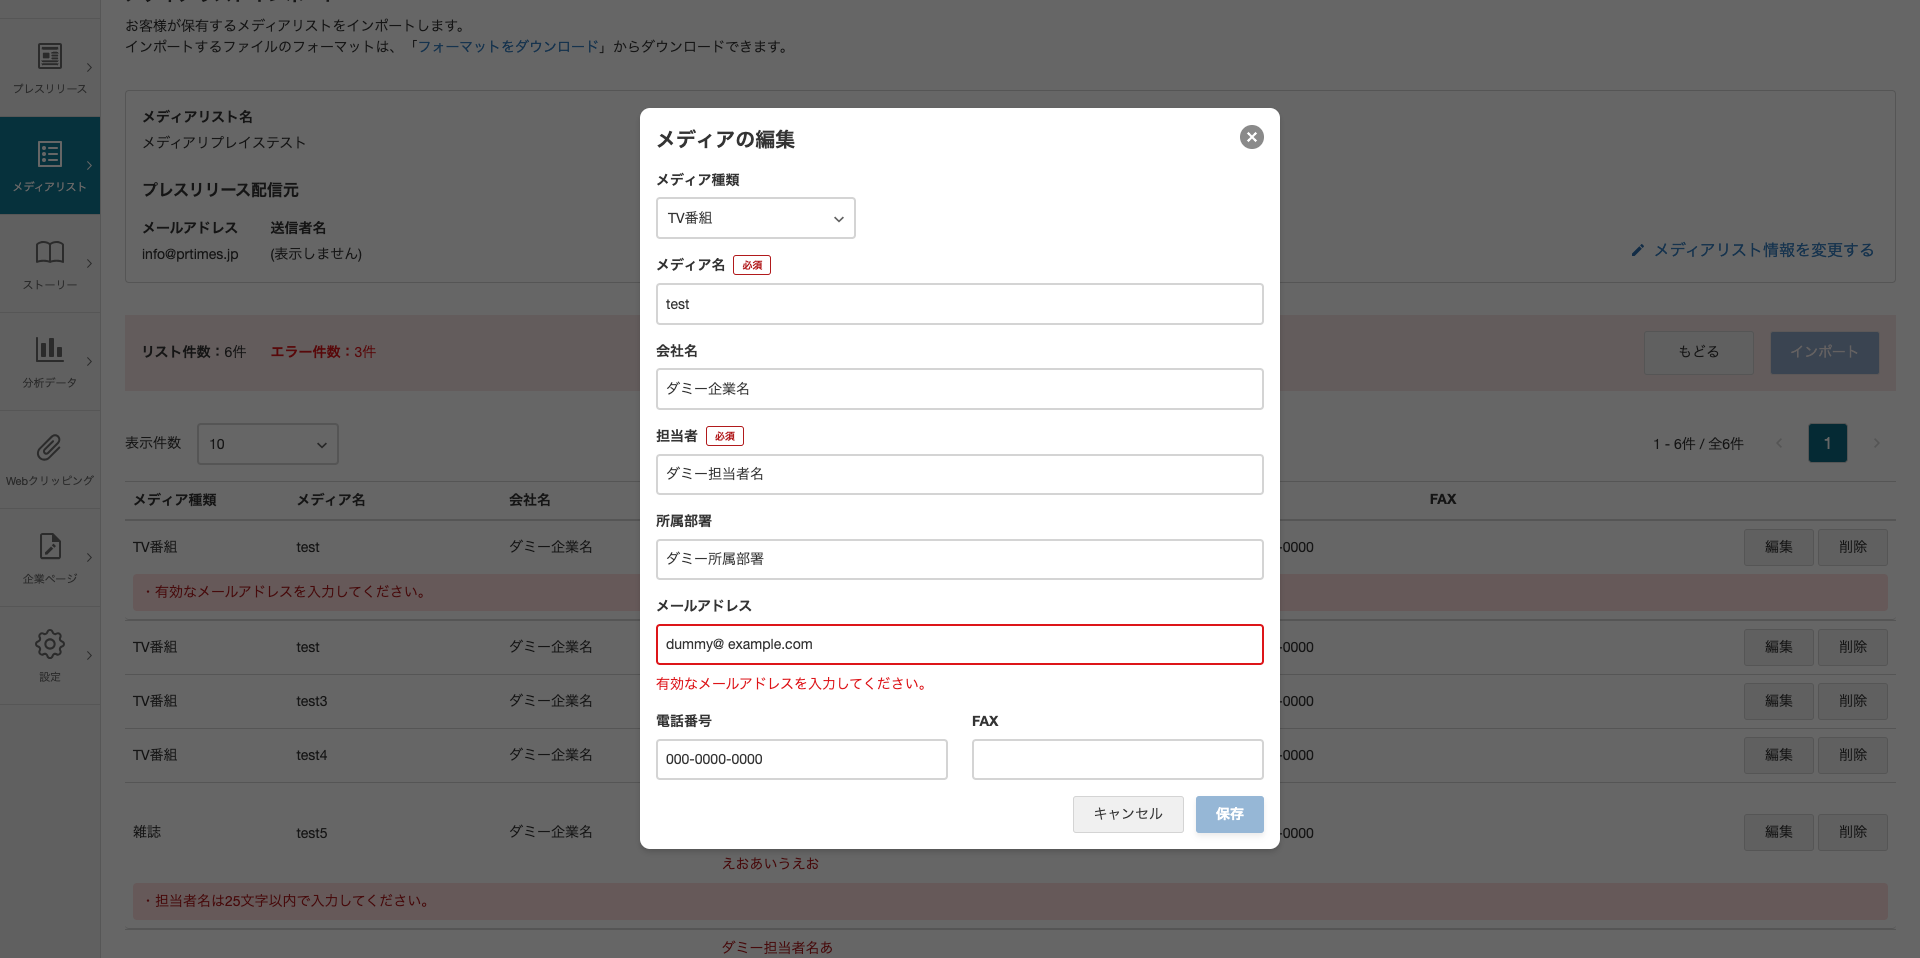Click the empty FAX input field

click(x=1117, y=759)
